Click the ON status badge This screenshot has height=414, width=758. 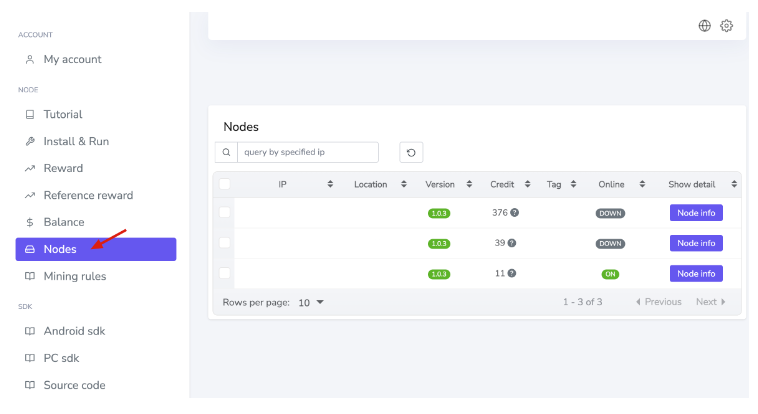610,274
